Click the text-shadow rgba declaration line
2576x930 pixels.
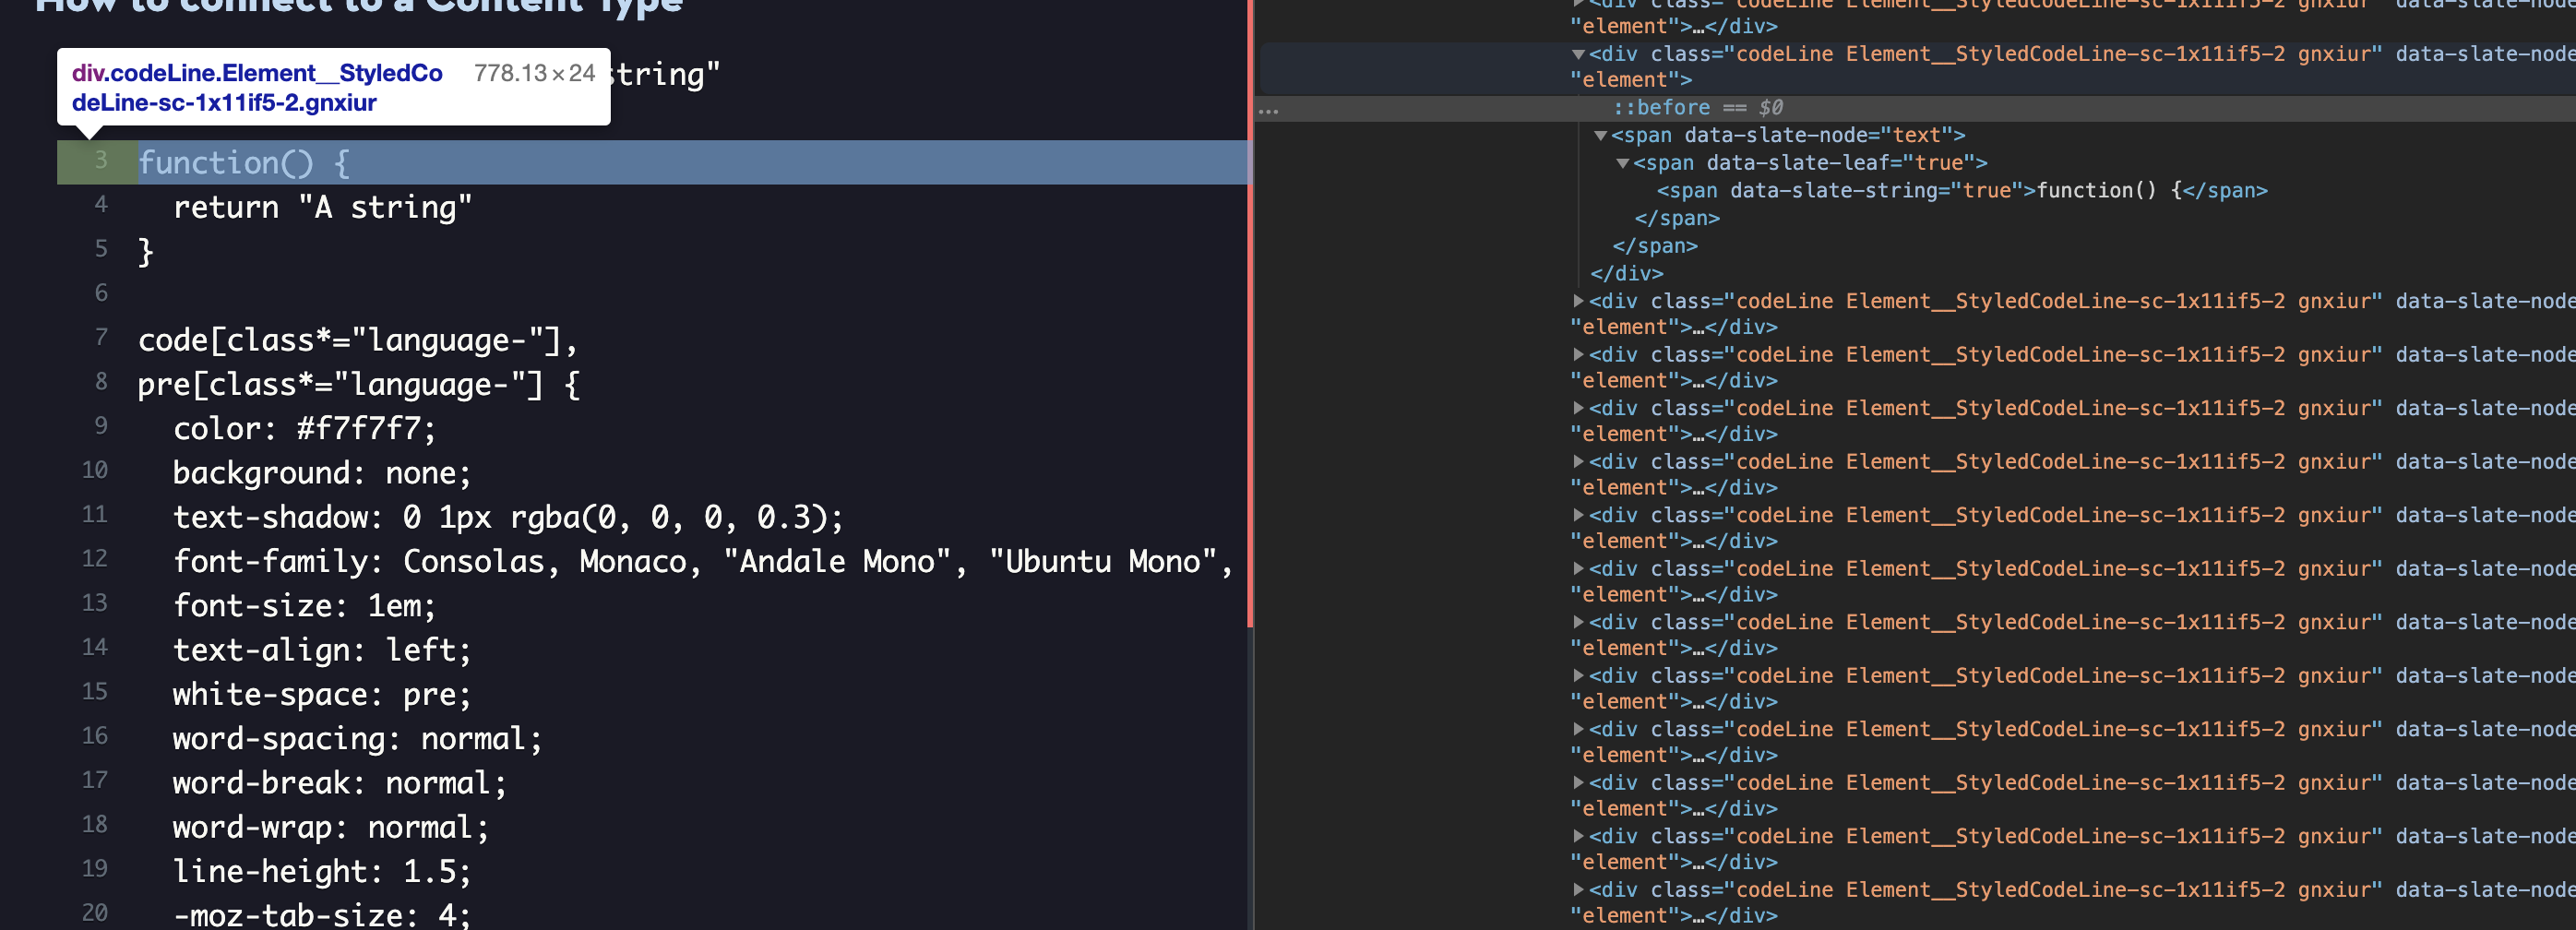click(x=508, y=517)
